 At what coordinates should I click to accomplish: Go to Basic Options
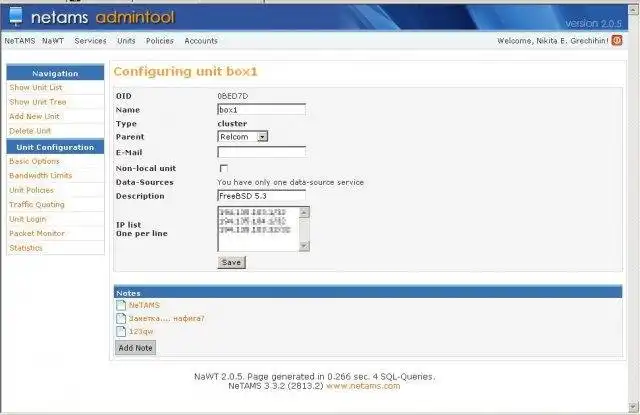coord(34,161)
